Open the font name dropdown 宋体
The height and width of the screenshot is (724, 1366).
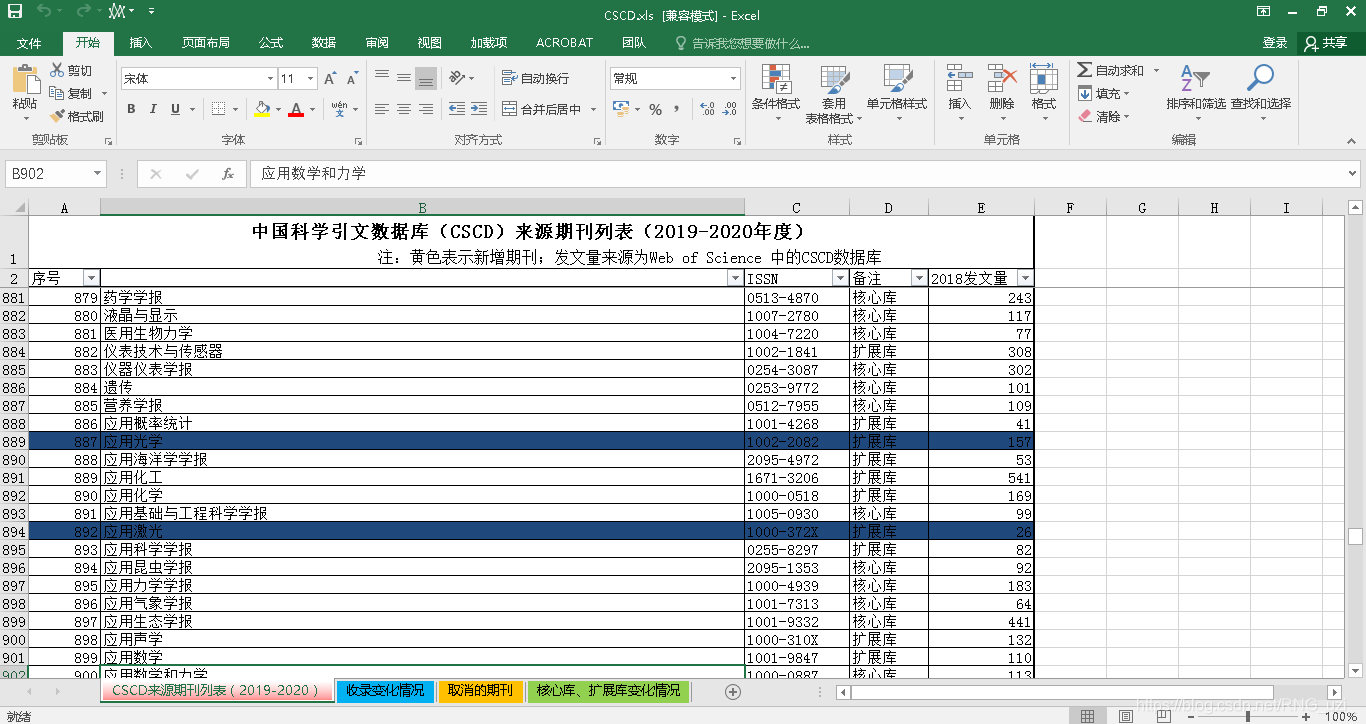[x=270, y=79]
